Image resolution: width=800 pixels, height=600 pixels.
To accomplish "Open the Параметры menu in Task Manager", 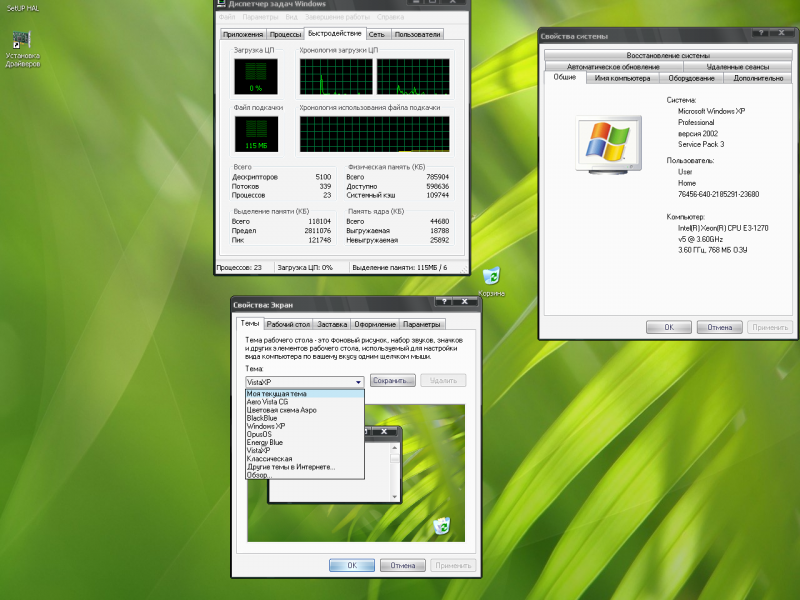I will point(260,17).
